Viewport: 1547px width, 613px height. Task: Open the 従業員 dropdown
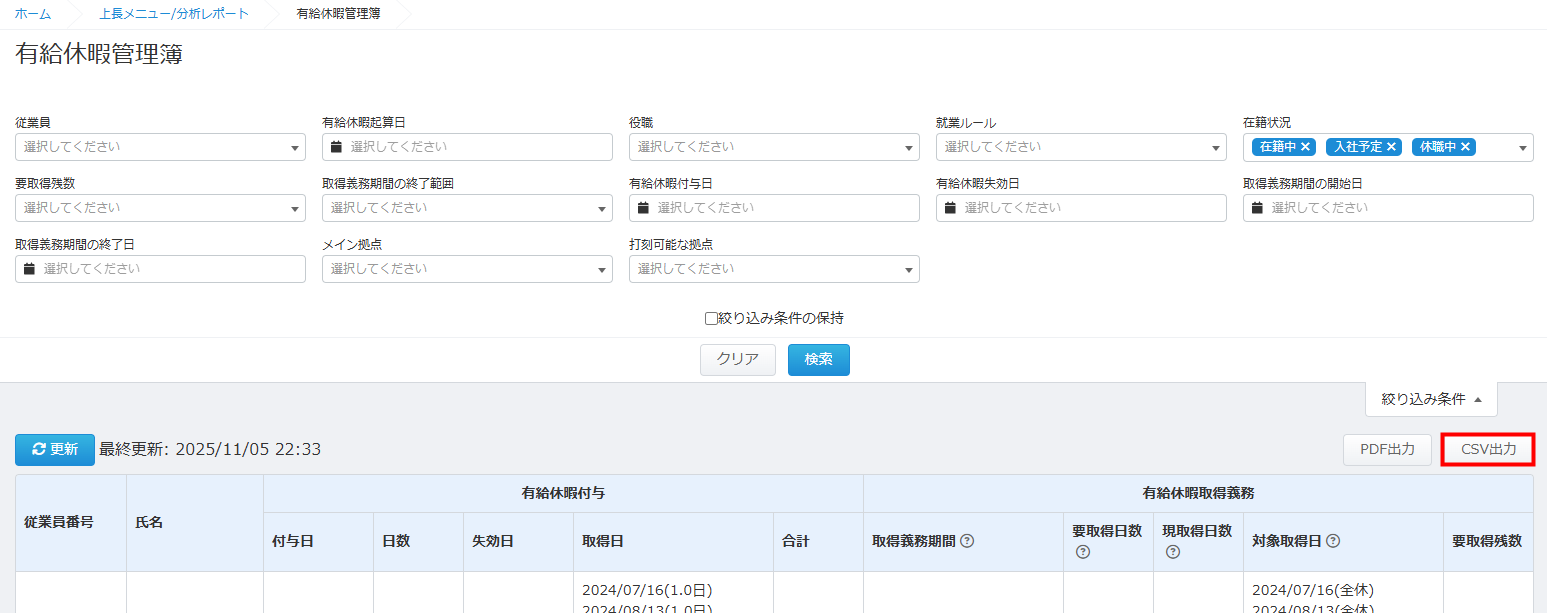(160, 147)
